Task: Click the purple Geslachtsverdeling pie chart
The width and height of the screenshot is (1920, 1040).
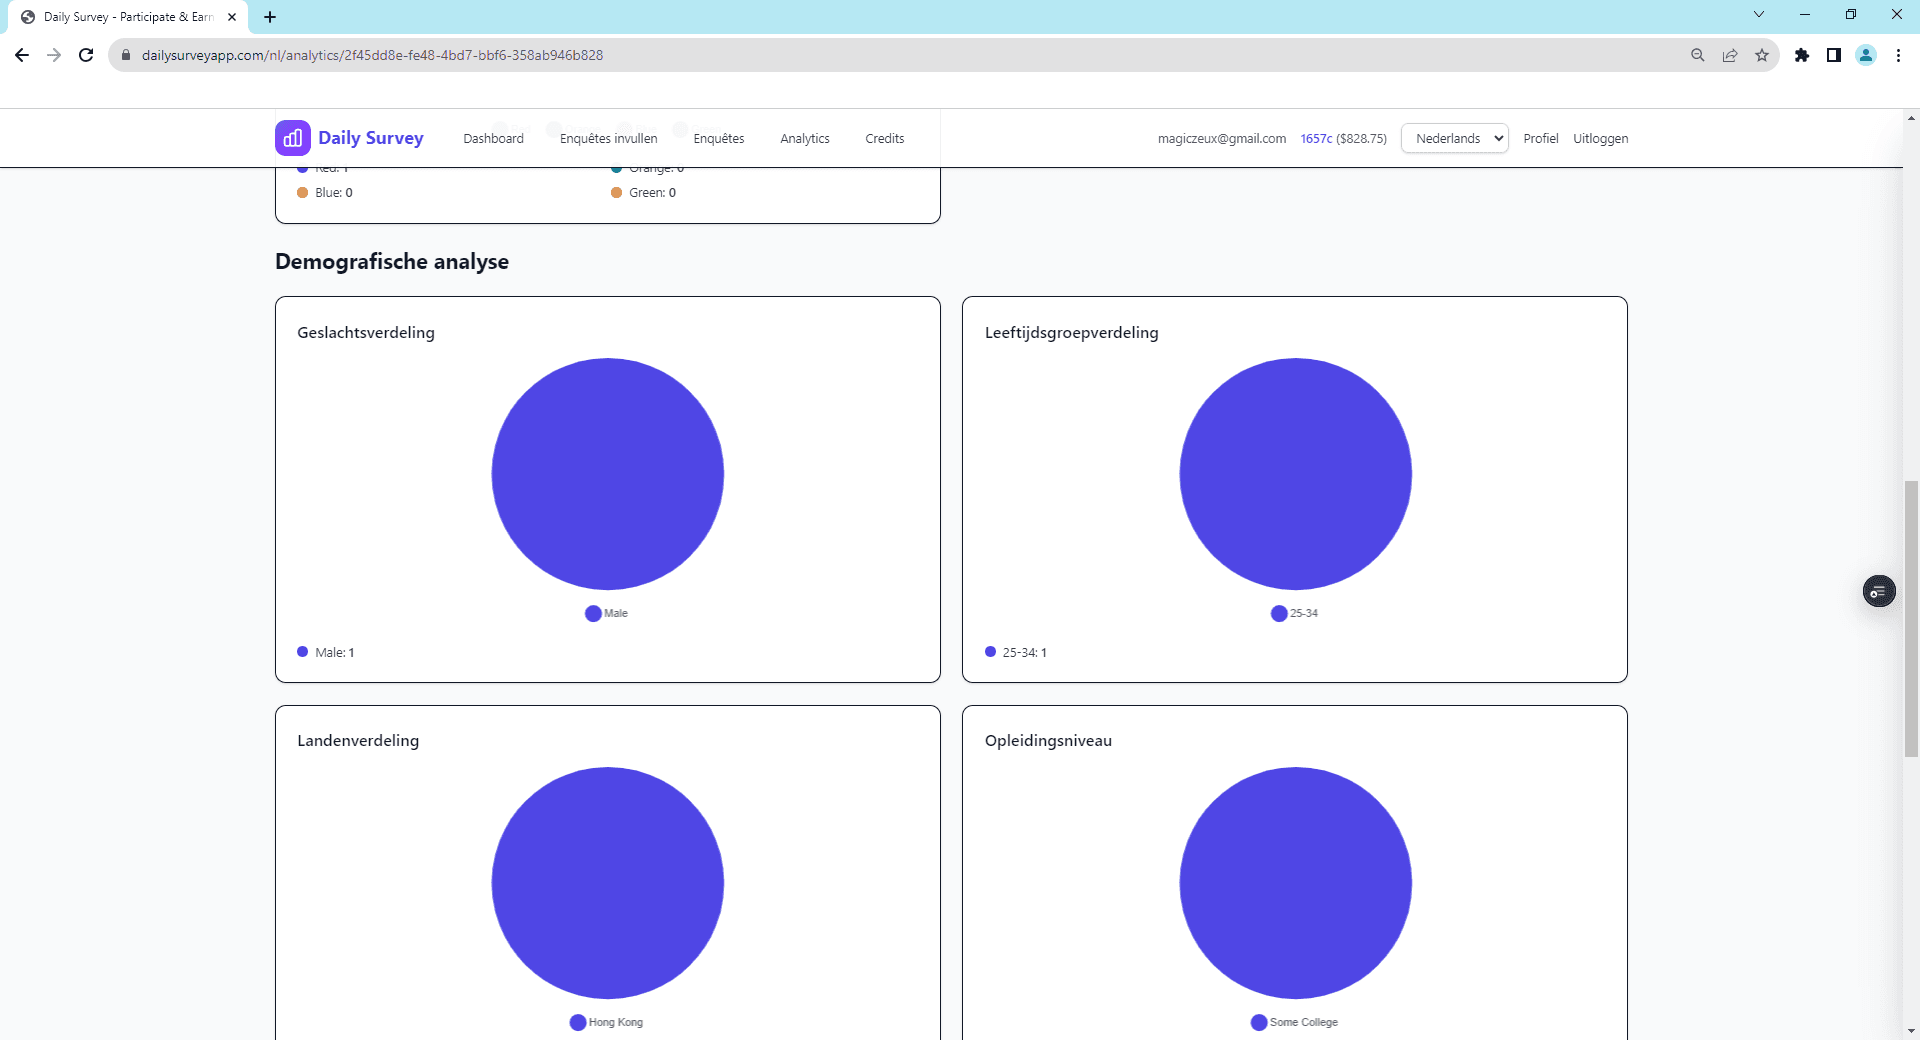Action: (x=607, y=474)
